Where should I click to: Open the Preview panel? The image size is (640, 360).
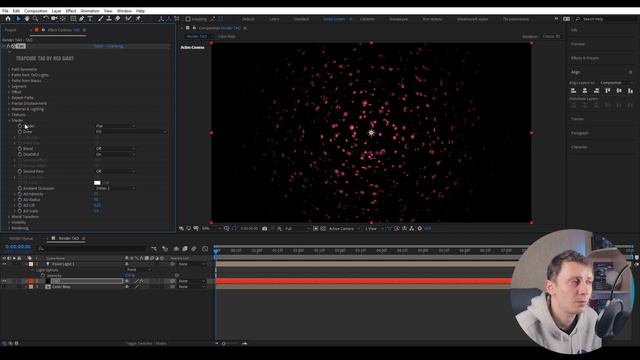tap(578, 44)
